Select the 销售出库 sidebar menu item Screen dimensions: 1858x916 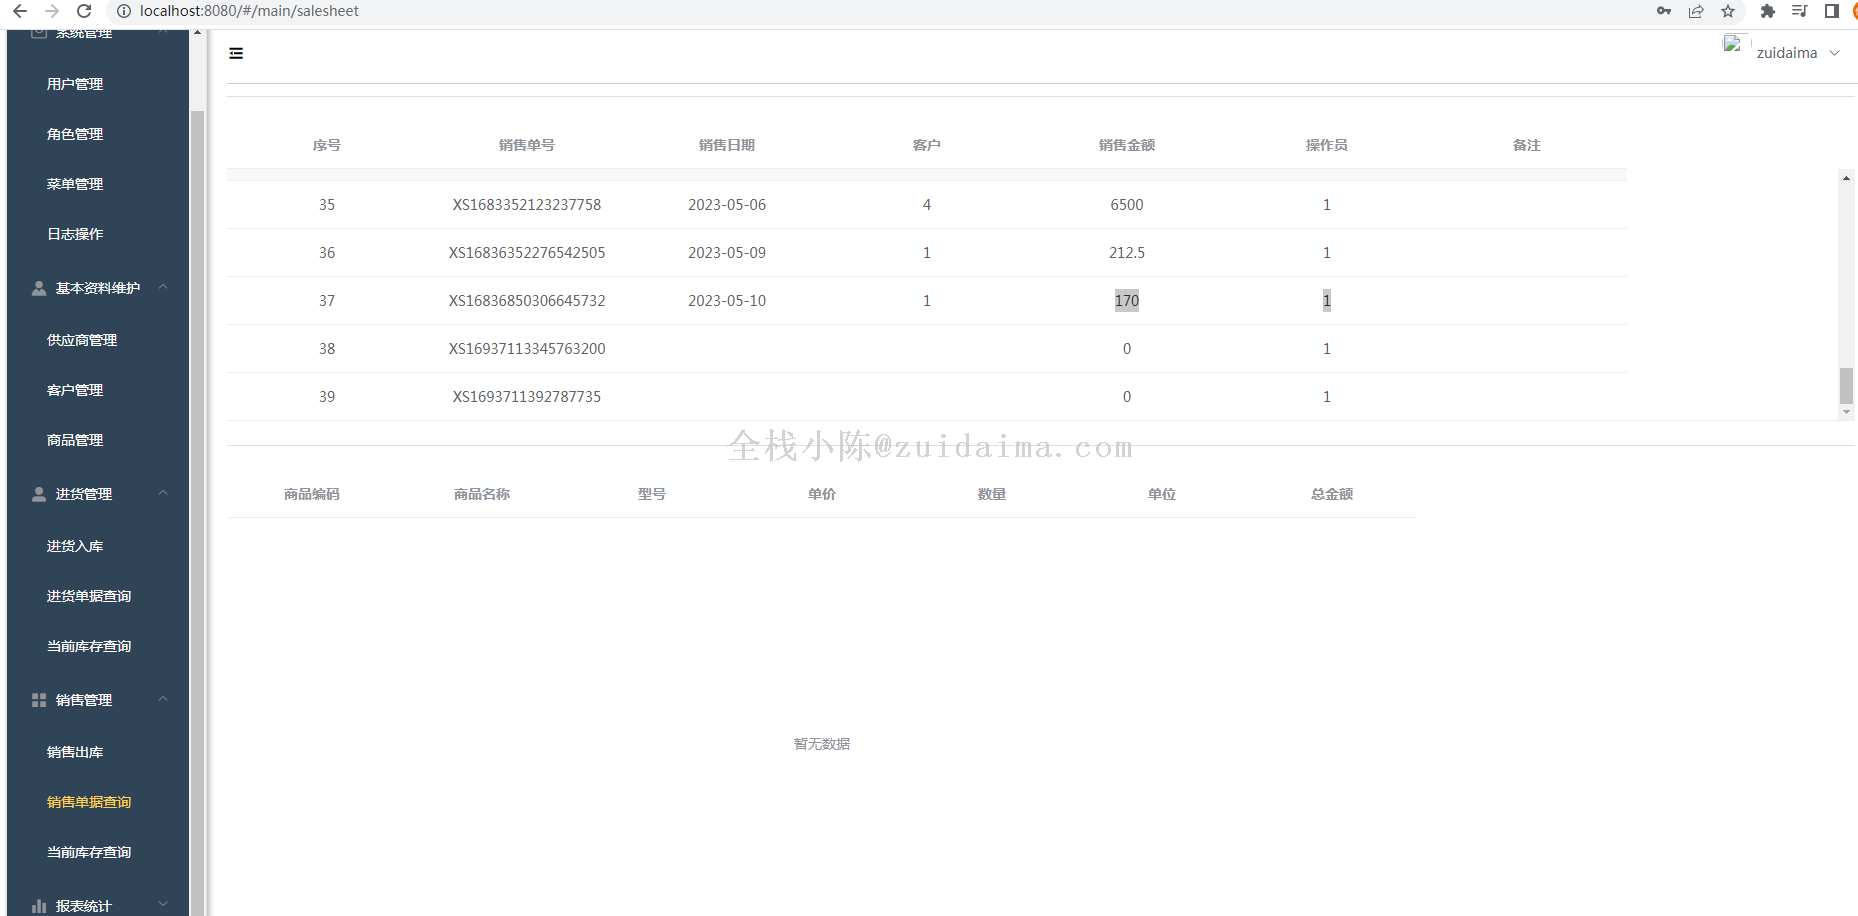click(75, 752)
